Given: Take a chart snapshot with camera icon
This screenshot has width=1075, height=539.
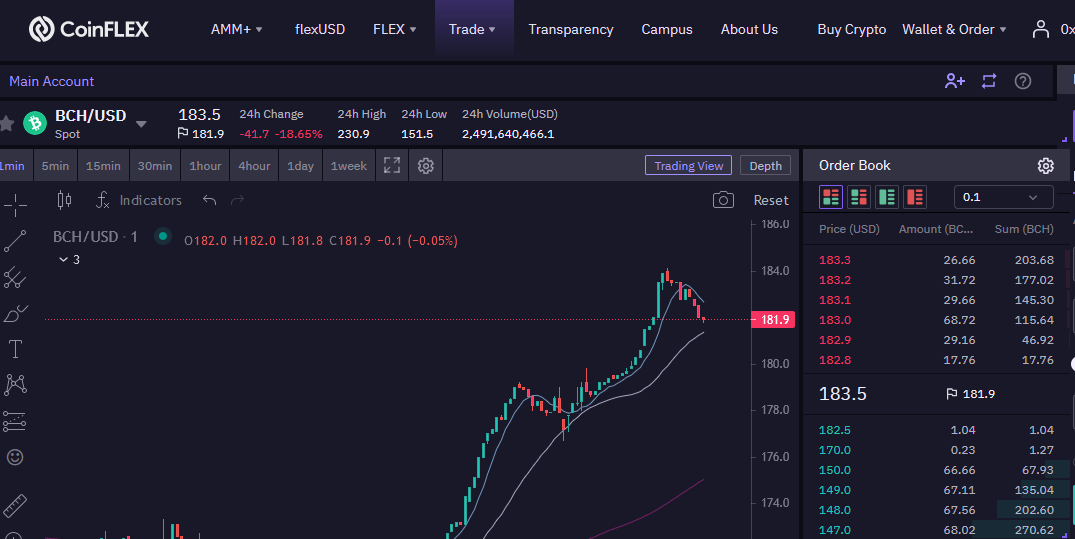Looking at the screenshot, I should pyautogui.click(x=723, y=200).
